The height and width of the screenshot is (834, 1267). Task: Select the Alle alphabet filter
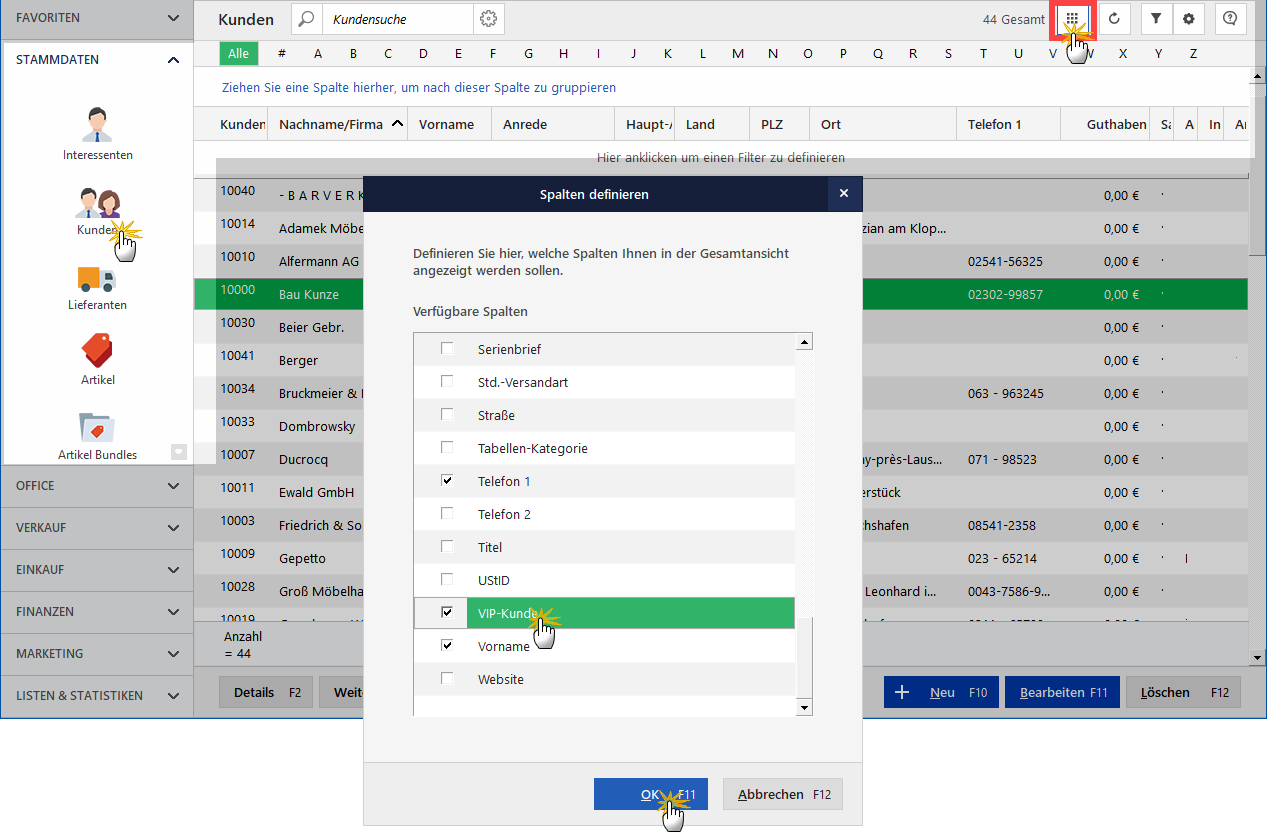(x=238, y=54)
